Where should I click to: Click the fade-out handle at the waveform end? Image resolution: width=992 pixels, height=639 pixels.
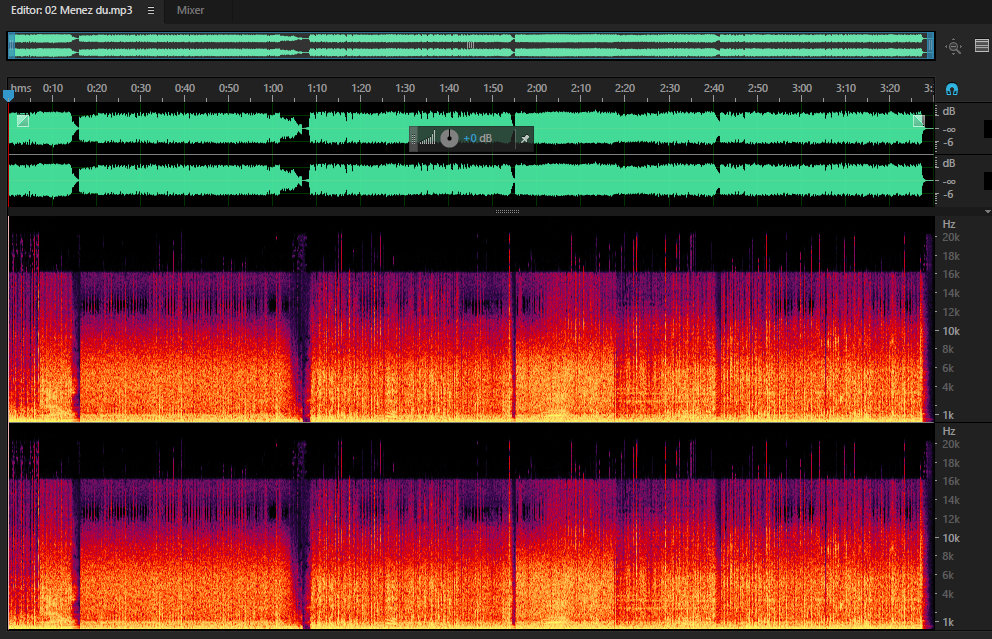click(919, 120)
